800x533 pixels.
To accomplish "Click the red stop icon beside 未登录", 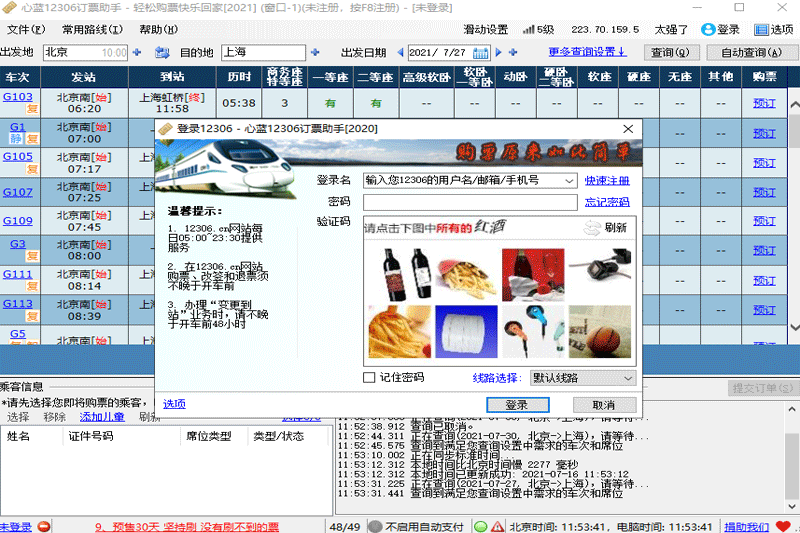I will 41,527.
